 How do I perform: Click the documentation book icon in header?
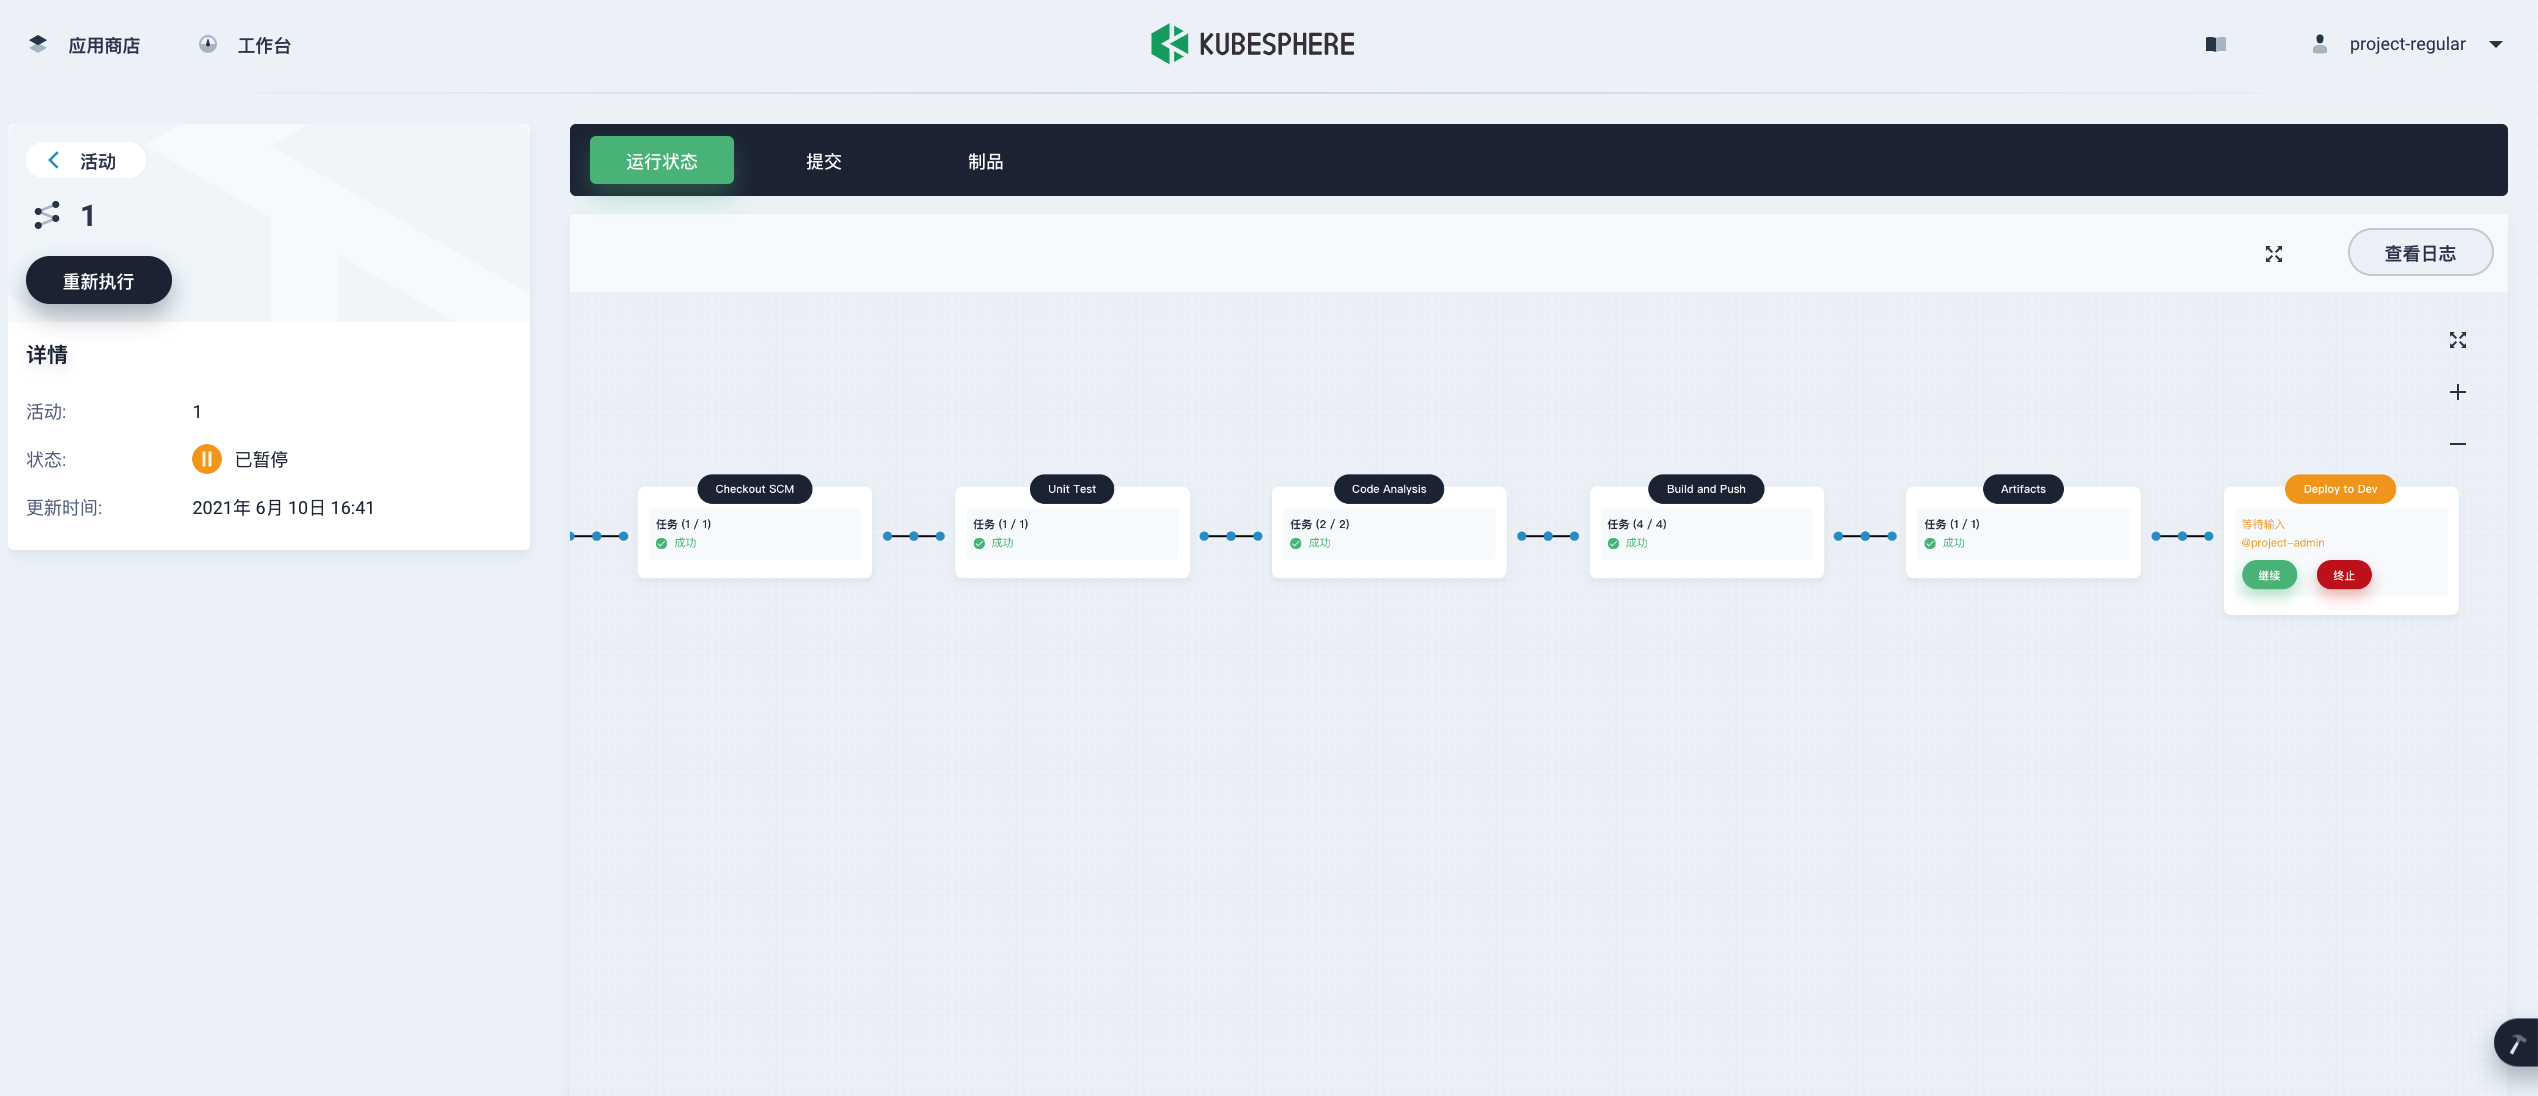click(x=2215, y=44)
